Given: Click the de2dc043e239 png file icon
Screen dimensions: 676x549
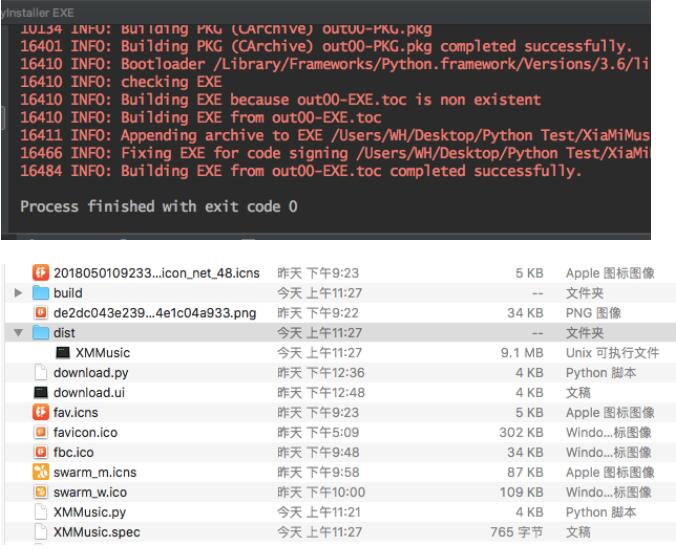Looking at the screenshot, I should tap(41, 313).
